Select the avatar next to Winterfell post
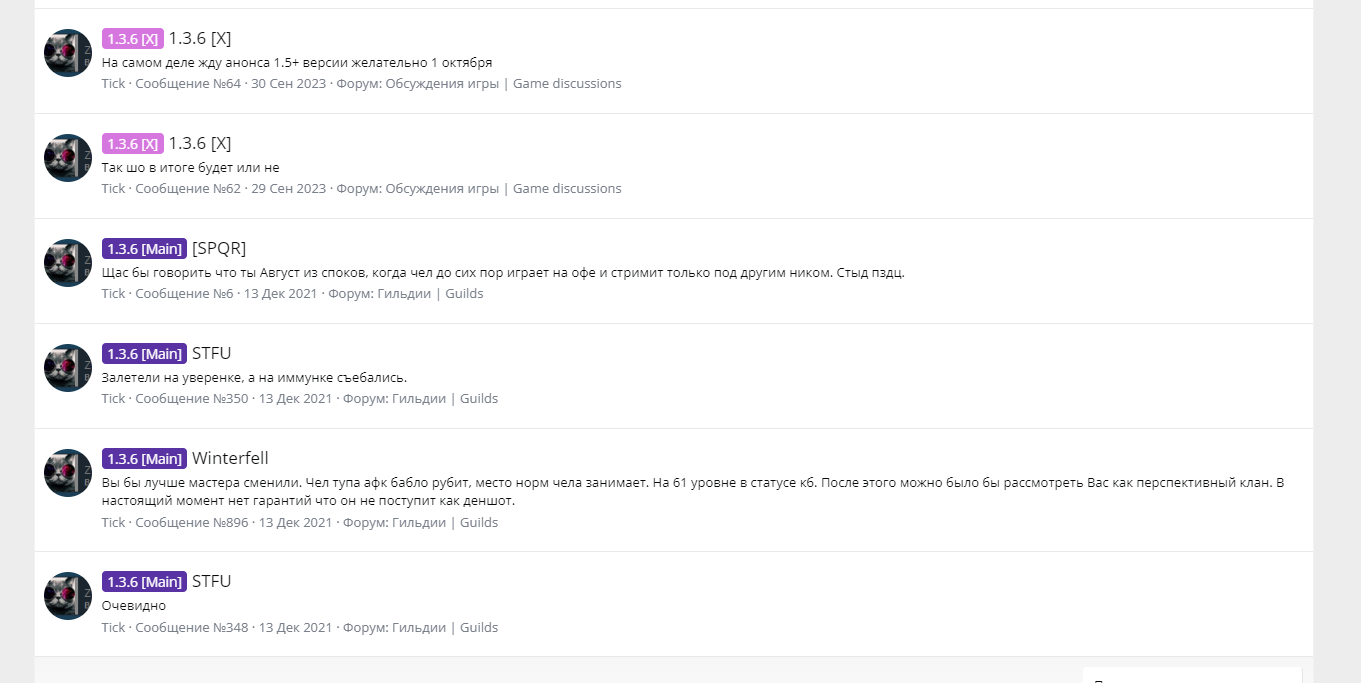1361x683 pixels. point(68,473)
